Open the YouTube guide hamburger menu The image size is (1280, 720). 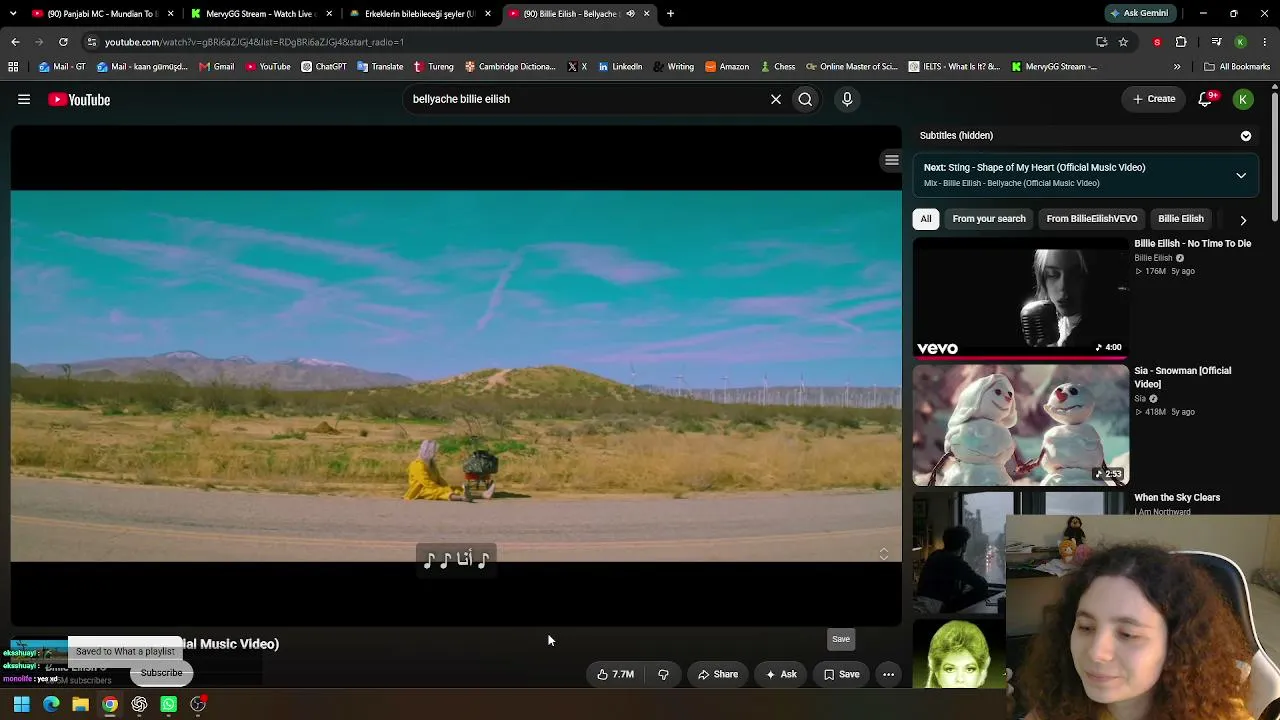(24, 99)
